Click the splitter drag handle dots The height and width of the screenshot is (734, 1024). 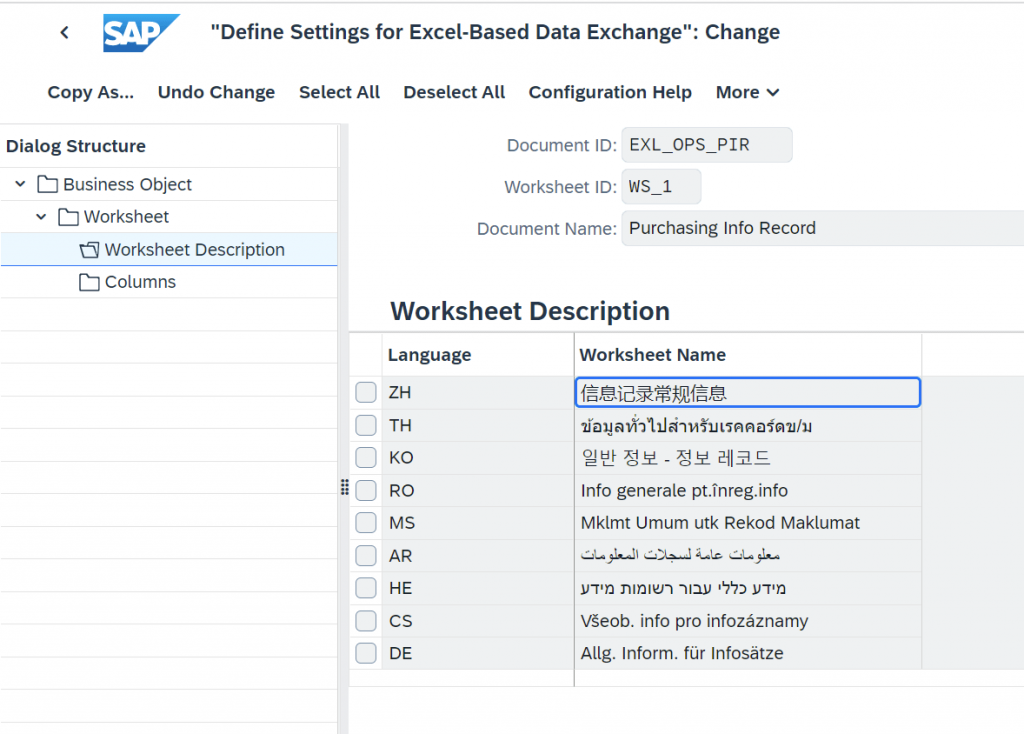[x=345, y=487]
